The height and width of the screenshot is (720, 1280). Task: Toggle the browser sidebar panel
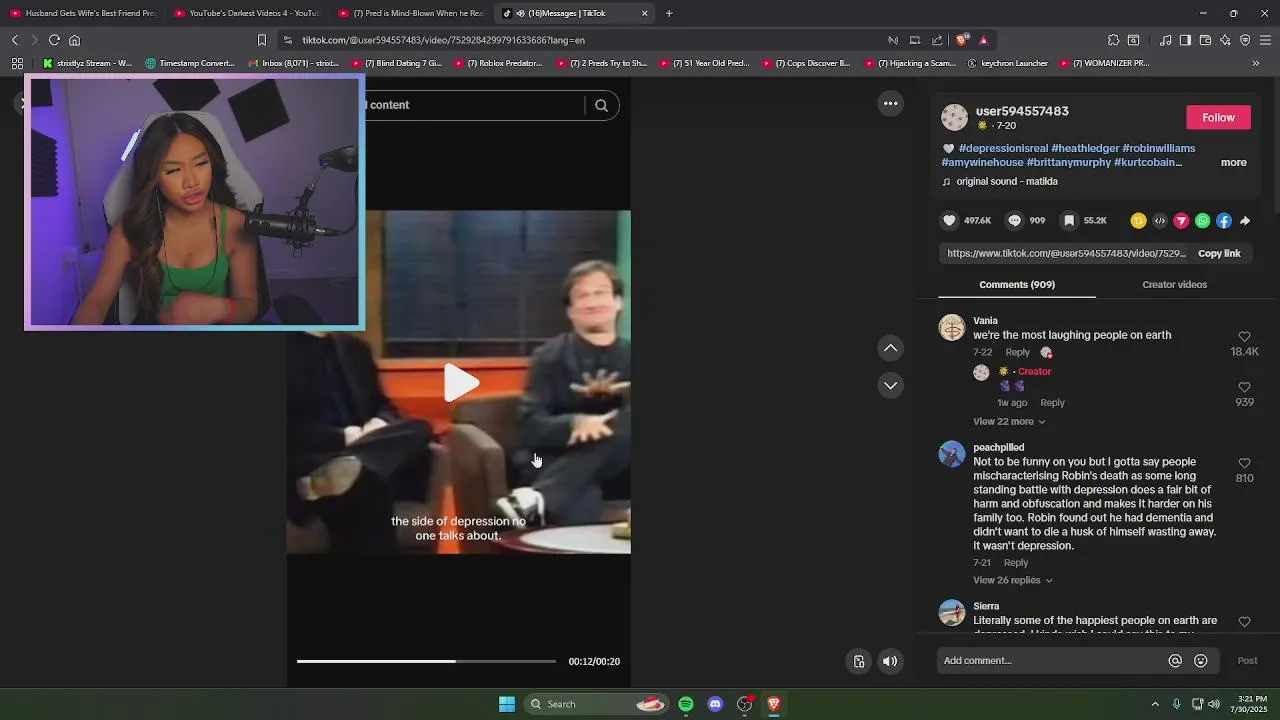(1185, 40)
